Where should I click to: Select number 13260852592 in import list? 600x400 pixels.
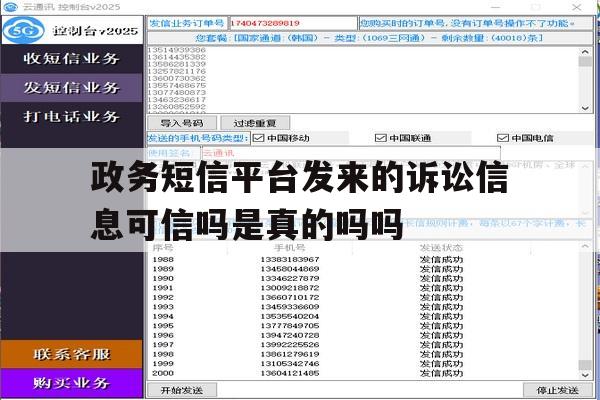pyautogui.click(x=176, y=106)
